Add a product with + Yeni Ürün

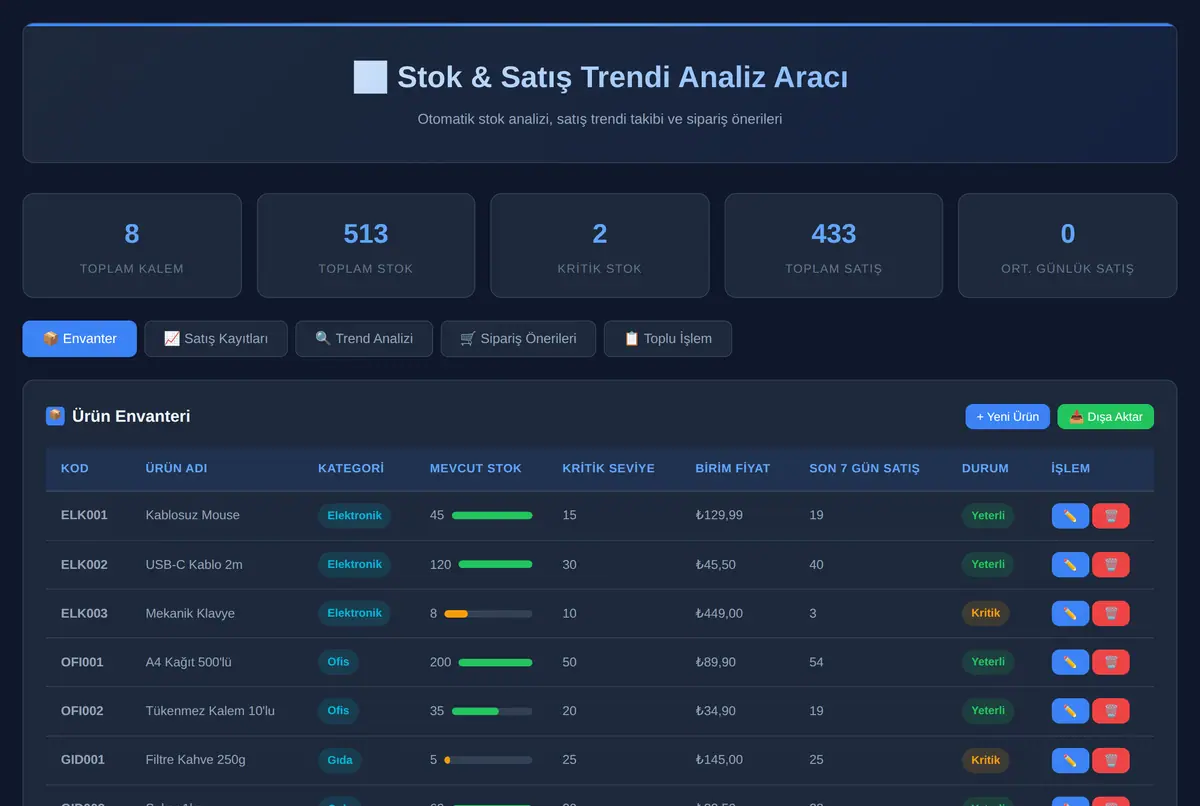[x=1008, y=417]
